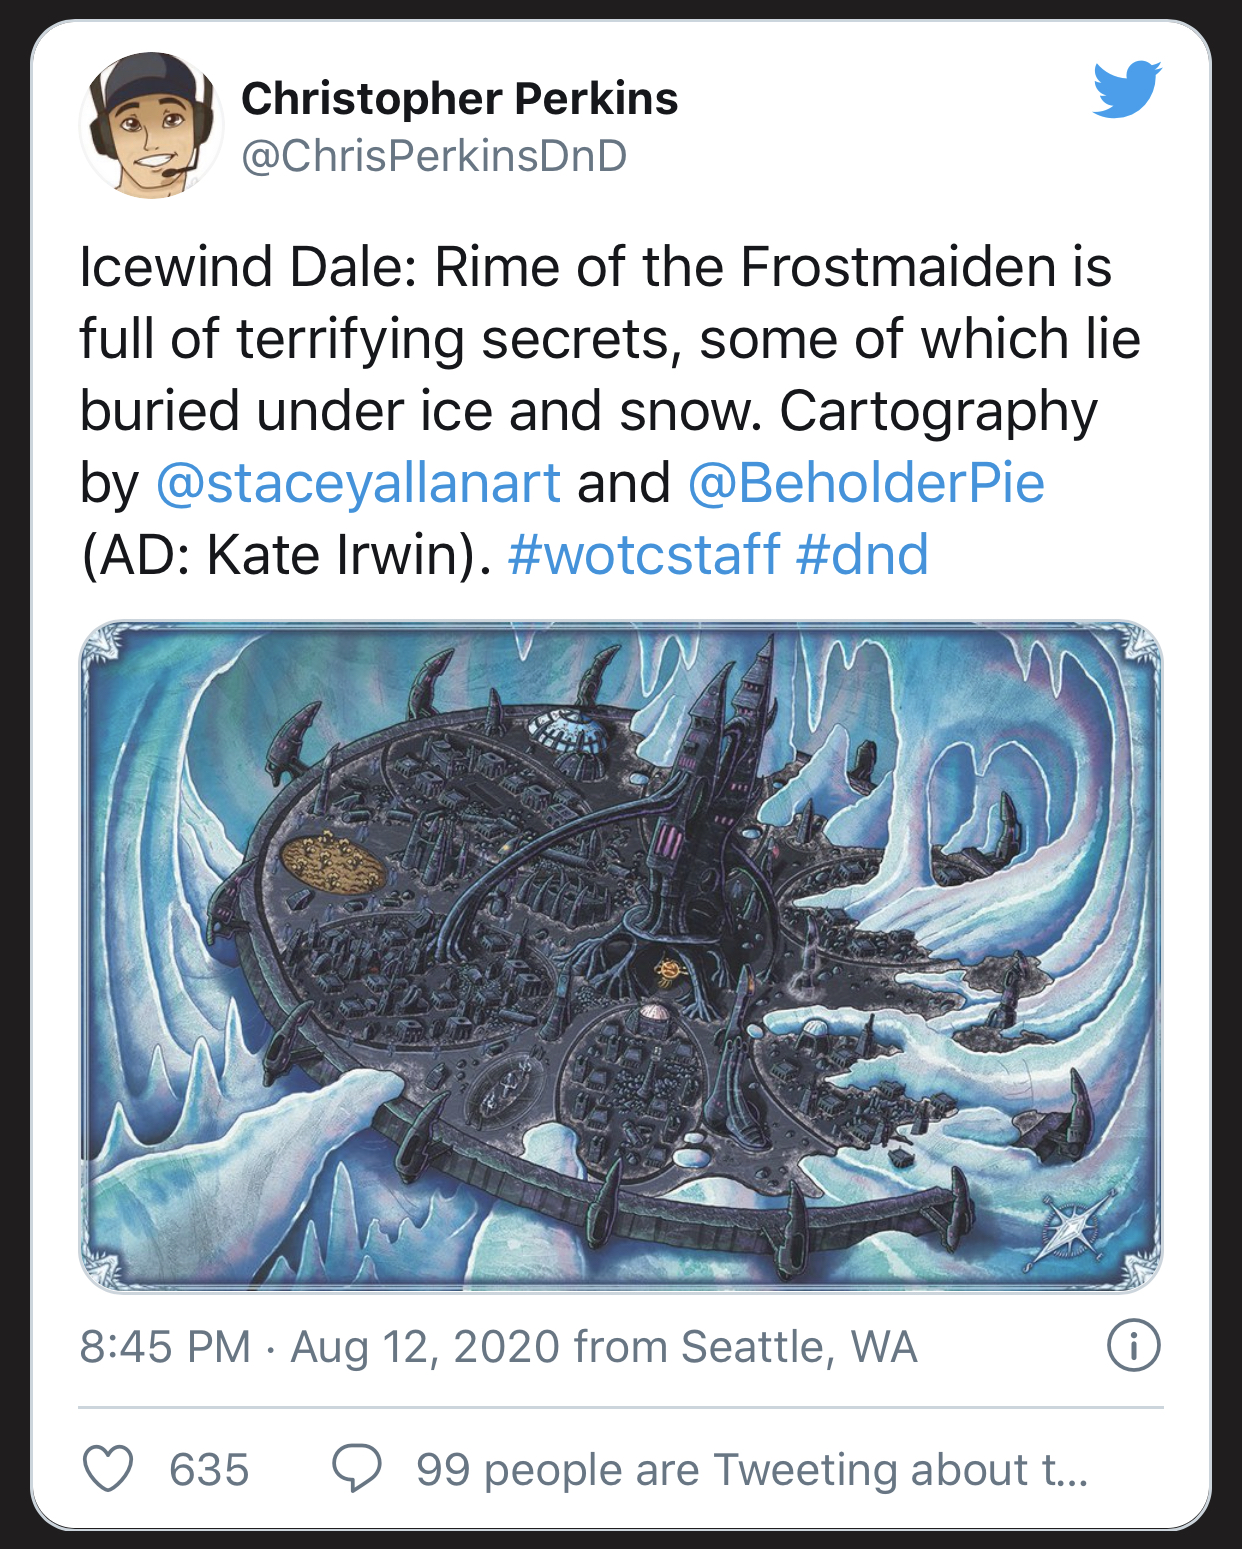Open the @staceyallanart mention
The image size is (1242, 1549).
click(x=358, y=483)
